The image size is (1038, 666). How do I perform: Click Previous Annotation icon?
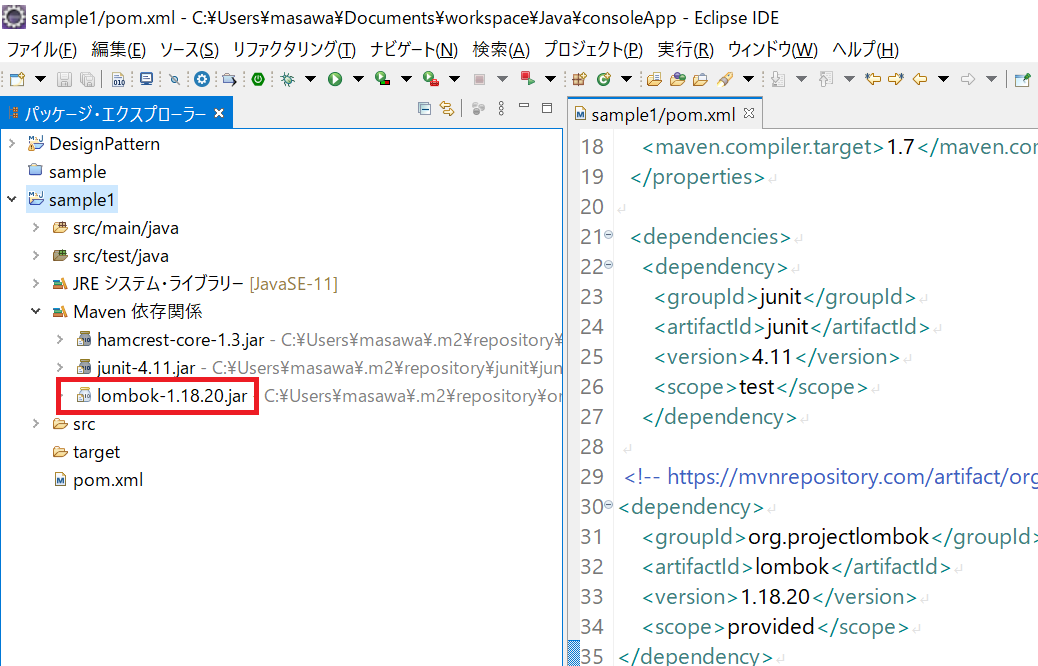tap(826, 79)
